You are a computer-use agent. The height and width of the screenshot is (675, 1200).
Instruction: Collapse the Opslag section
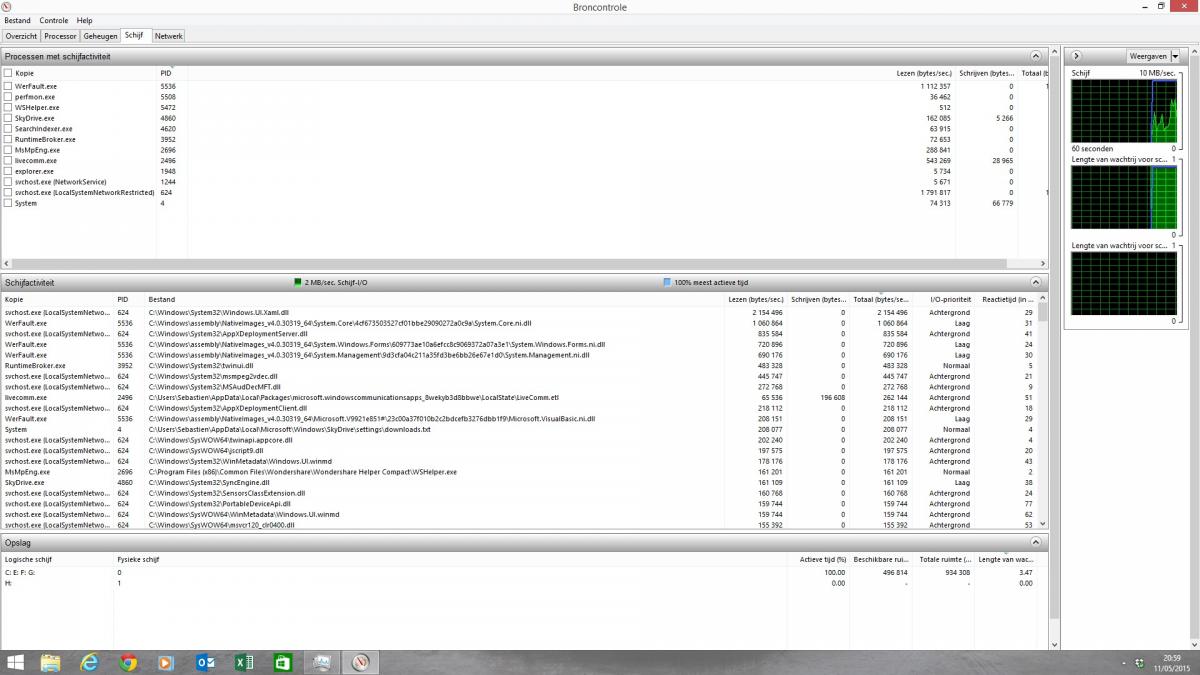[1036, 543]
